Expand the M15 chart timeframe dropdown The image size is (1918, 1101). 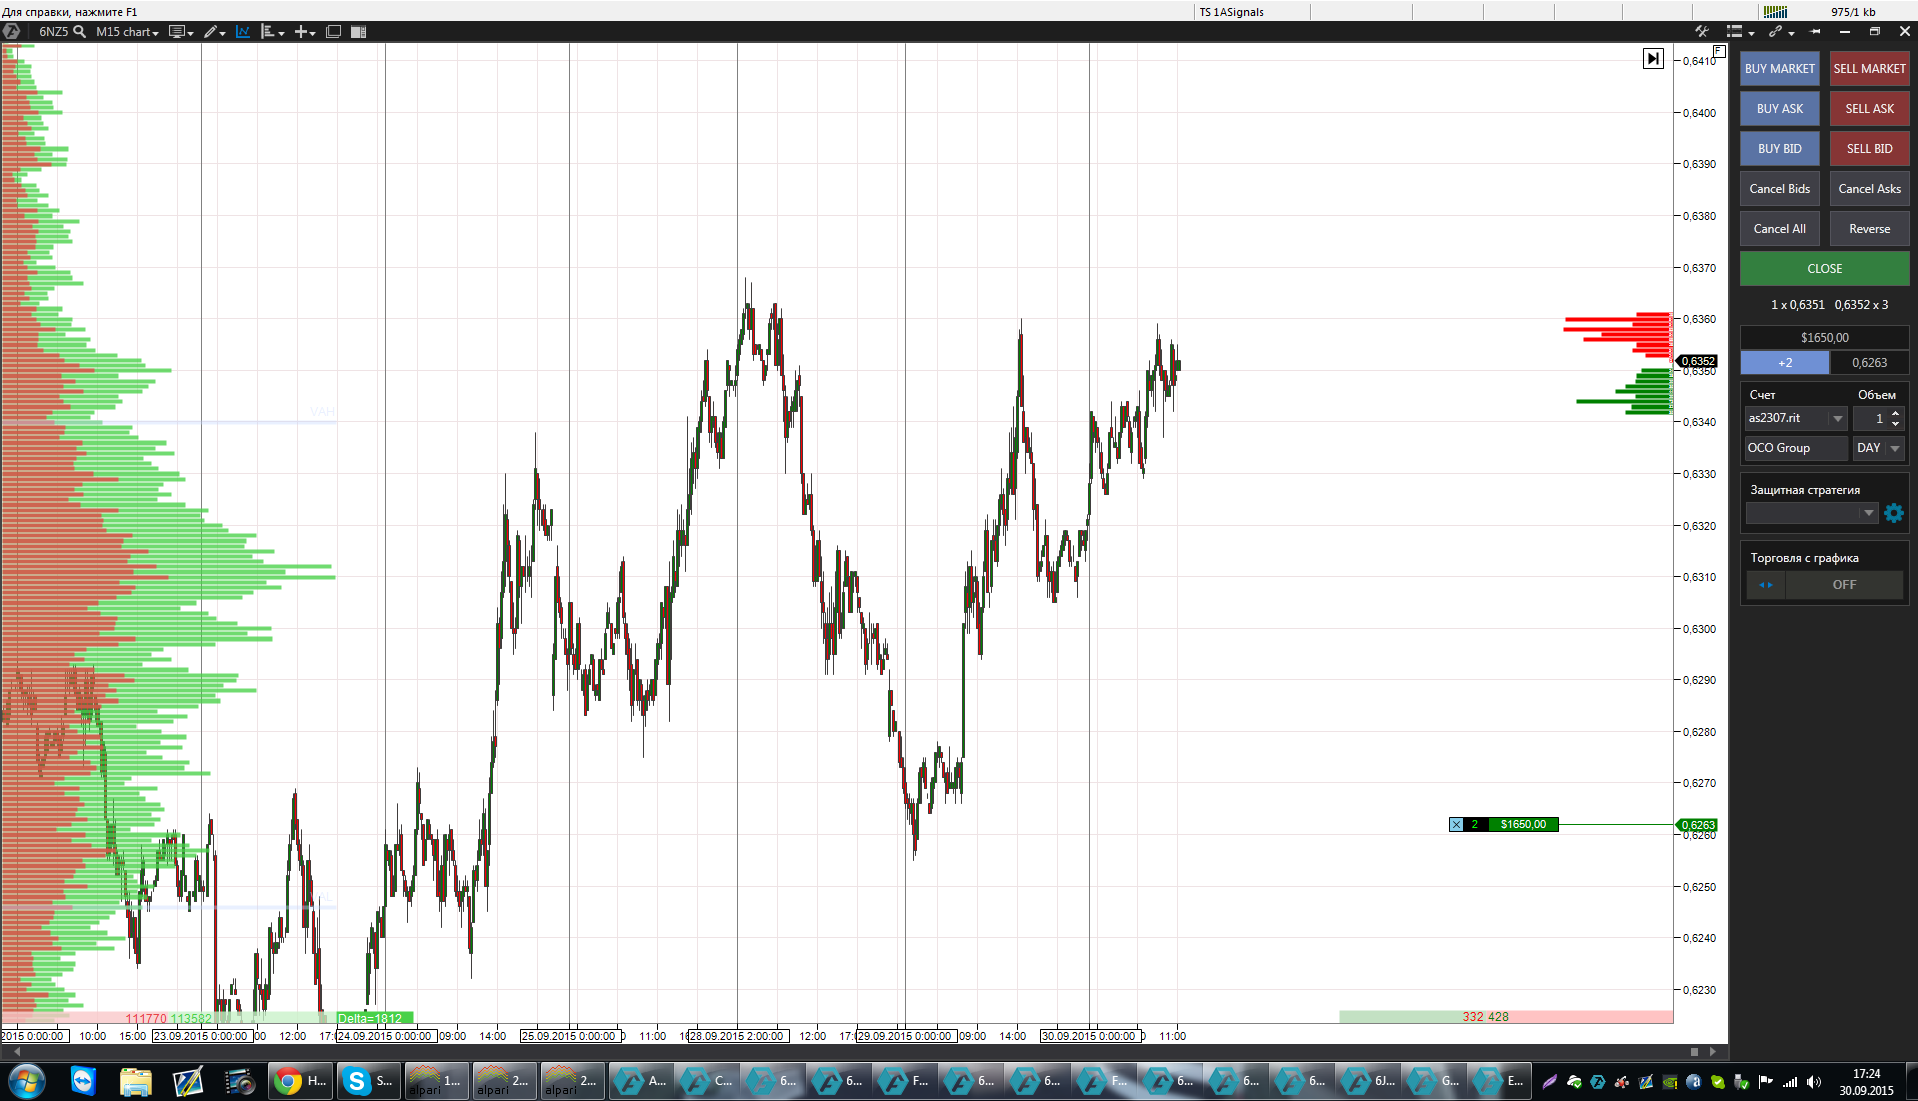pos(127,32)
